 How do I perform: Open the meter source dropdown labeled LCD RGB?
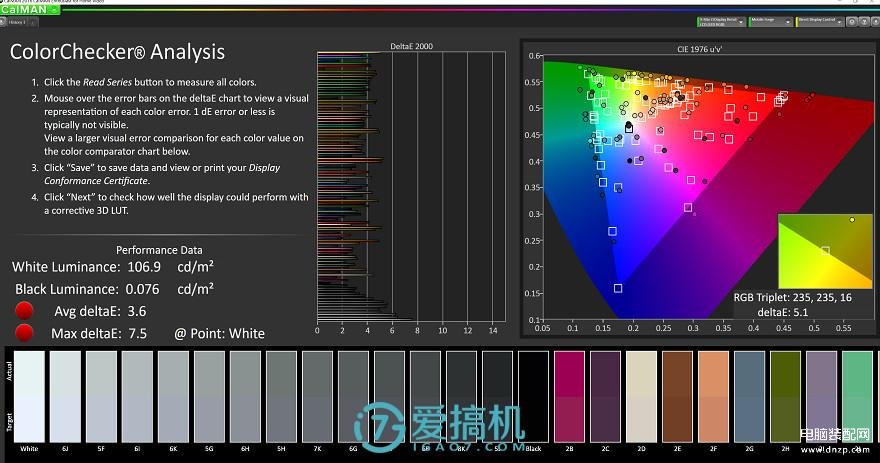click(x=721, y=22)
